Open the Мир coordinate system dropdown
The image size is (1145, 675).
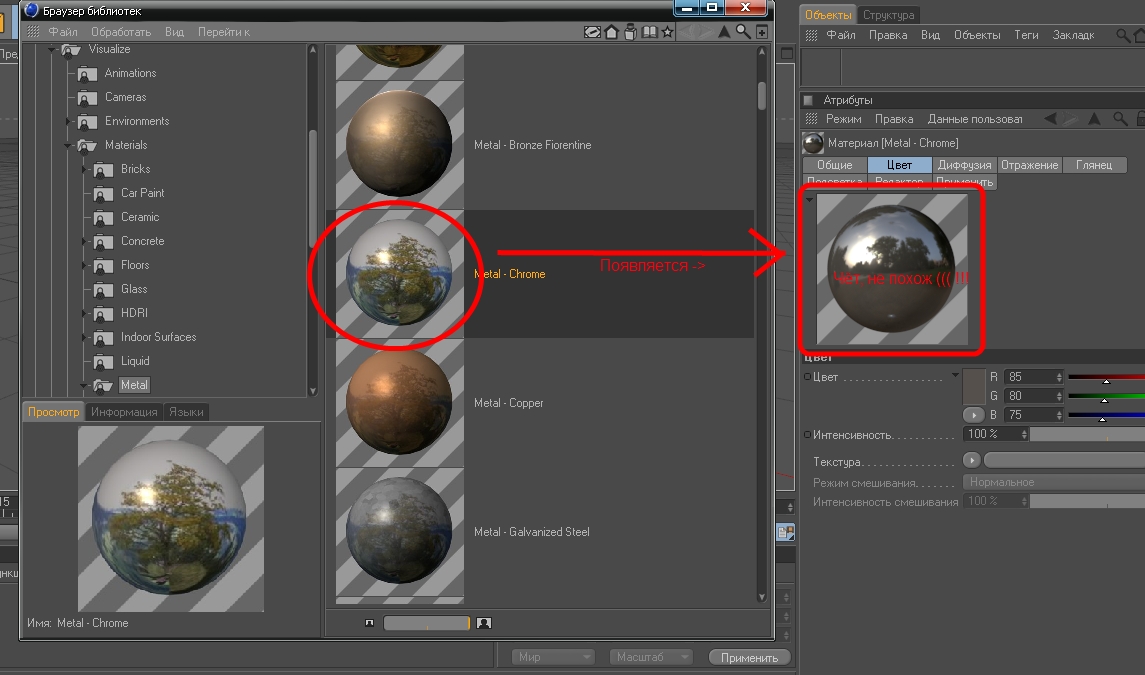tap(554, 657)
